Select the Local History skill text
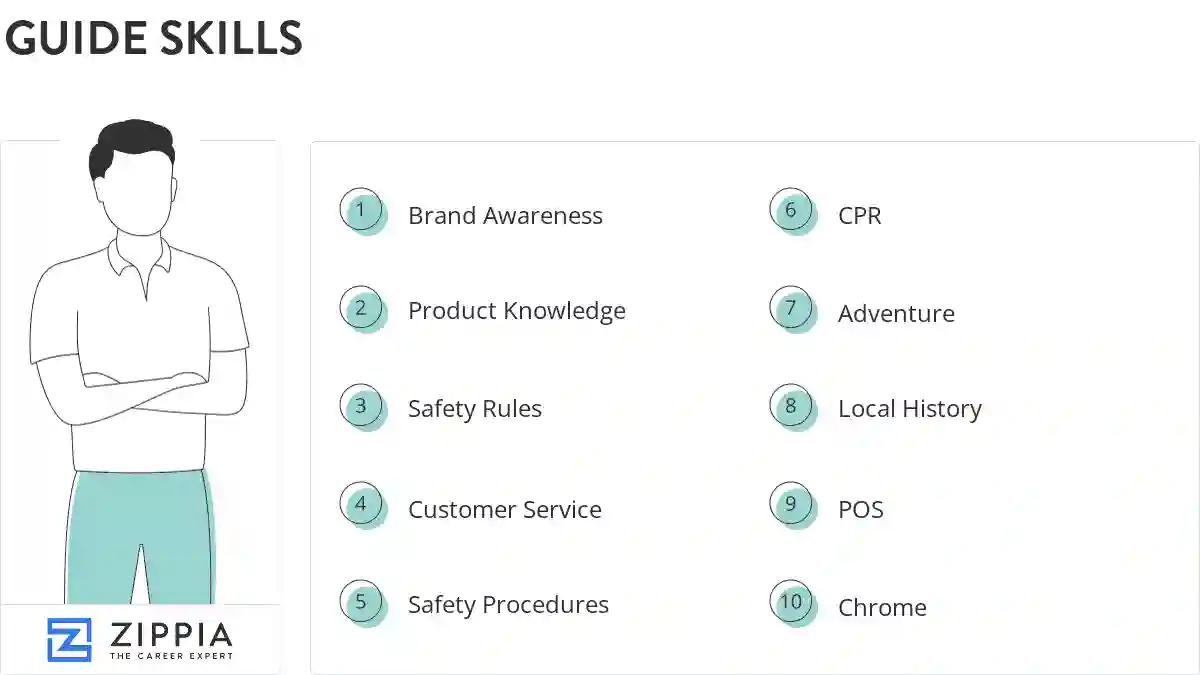This screenshot has width=1200, height=675. [x=909, y=409]
